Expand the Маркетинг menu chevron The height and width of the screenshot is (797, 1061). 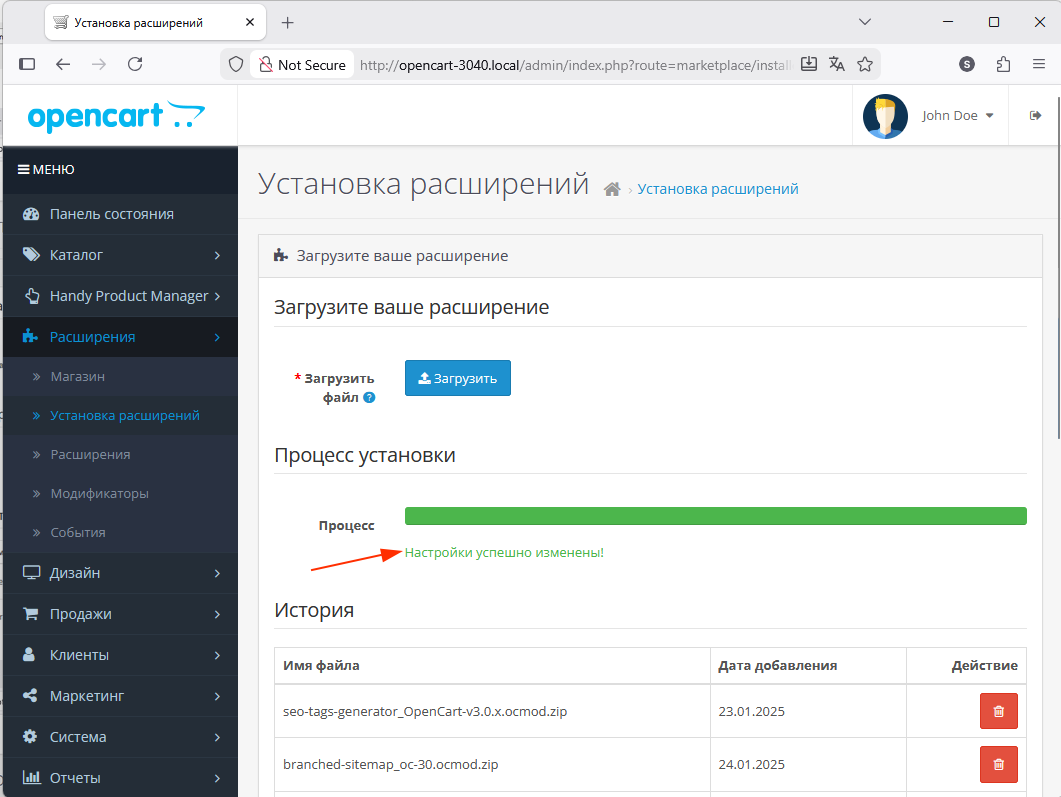click(x=217, y=696)
